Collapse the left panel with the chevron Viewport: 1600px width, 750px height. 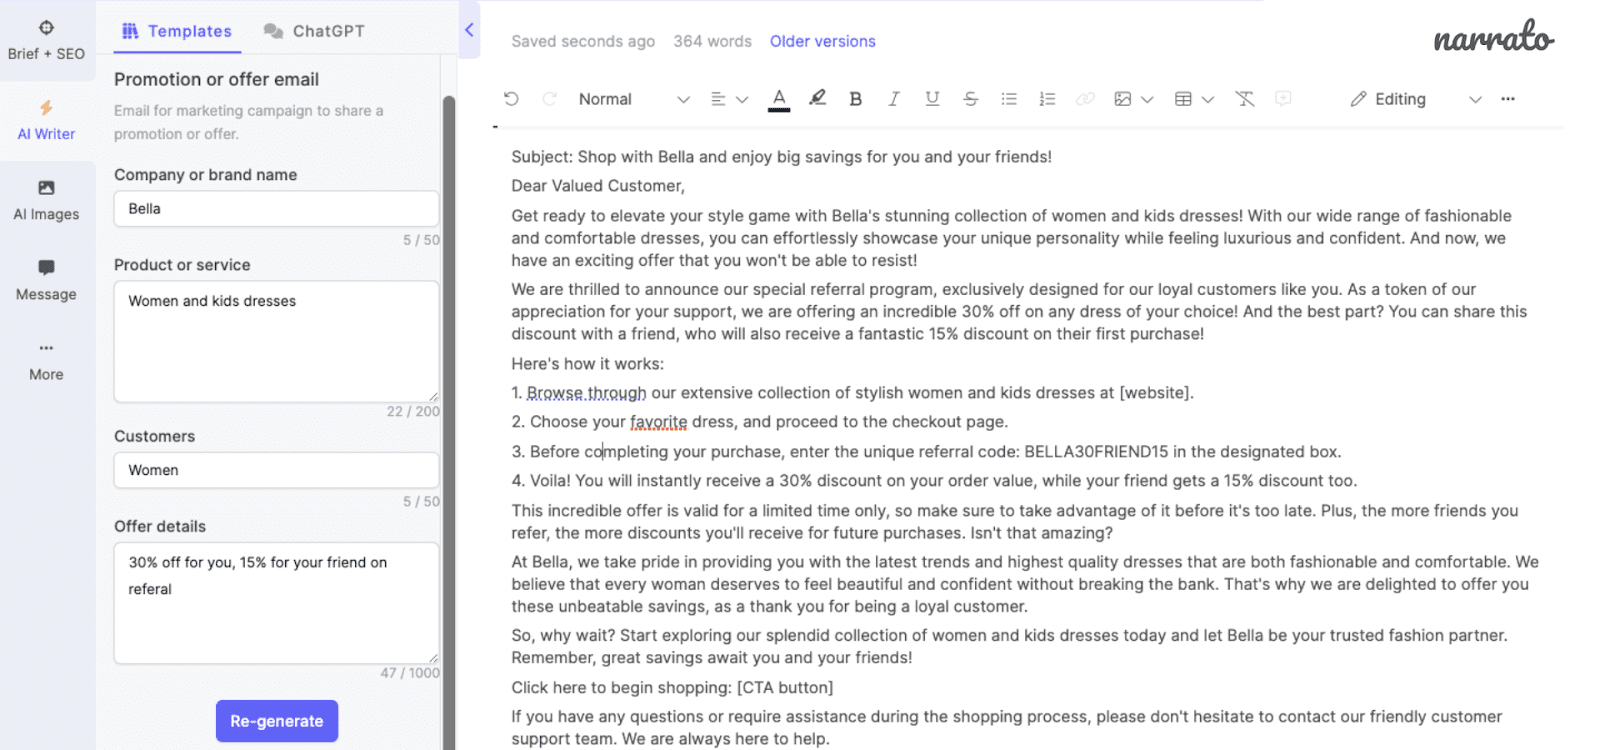tap(469, 30)
